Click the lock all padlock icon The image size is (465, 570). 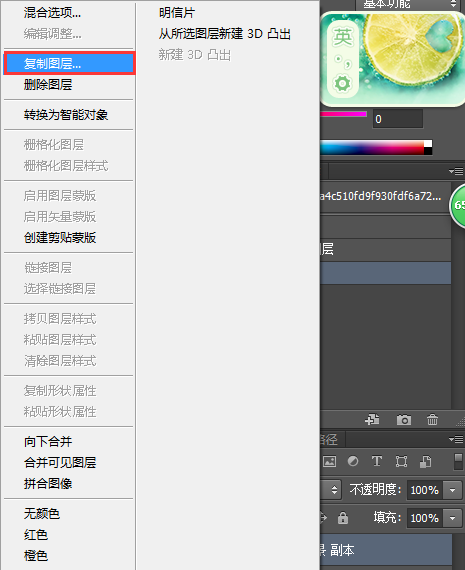pos(343,518)
